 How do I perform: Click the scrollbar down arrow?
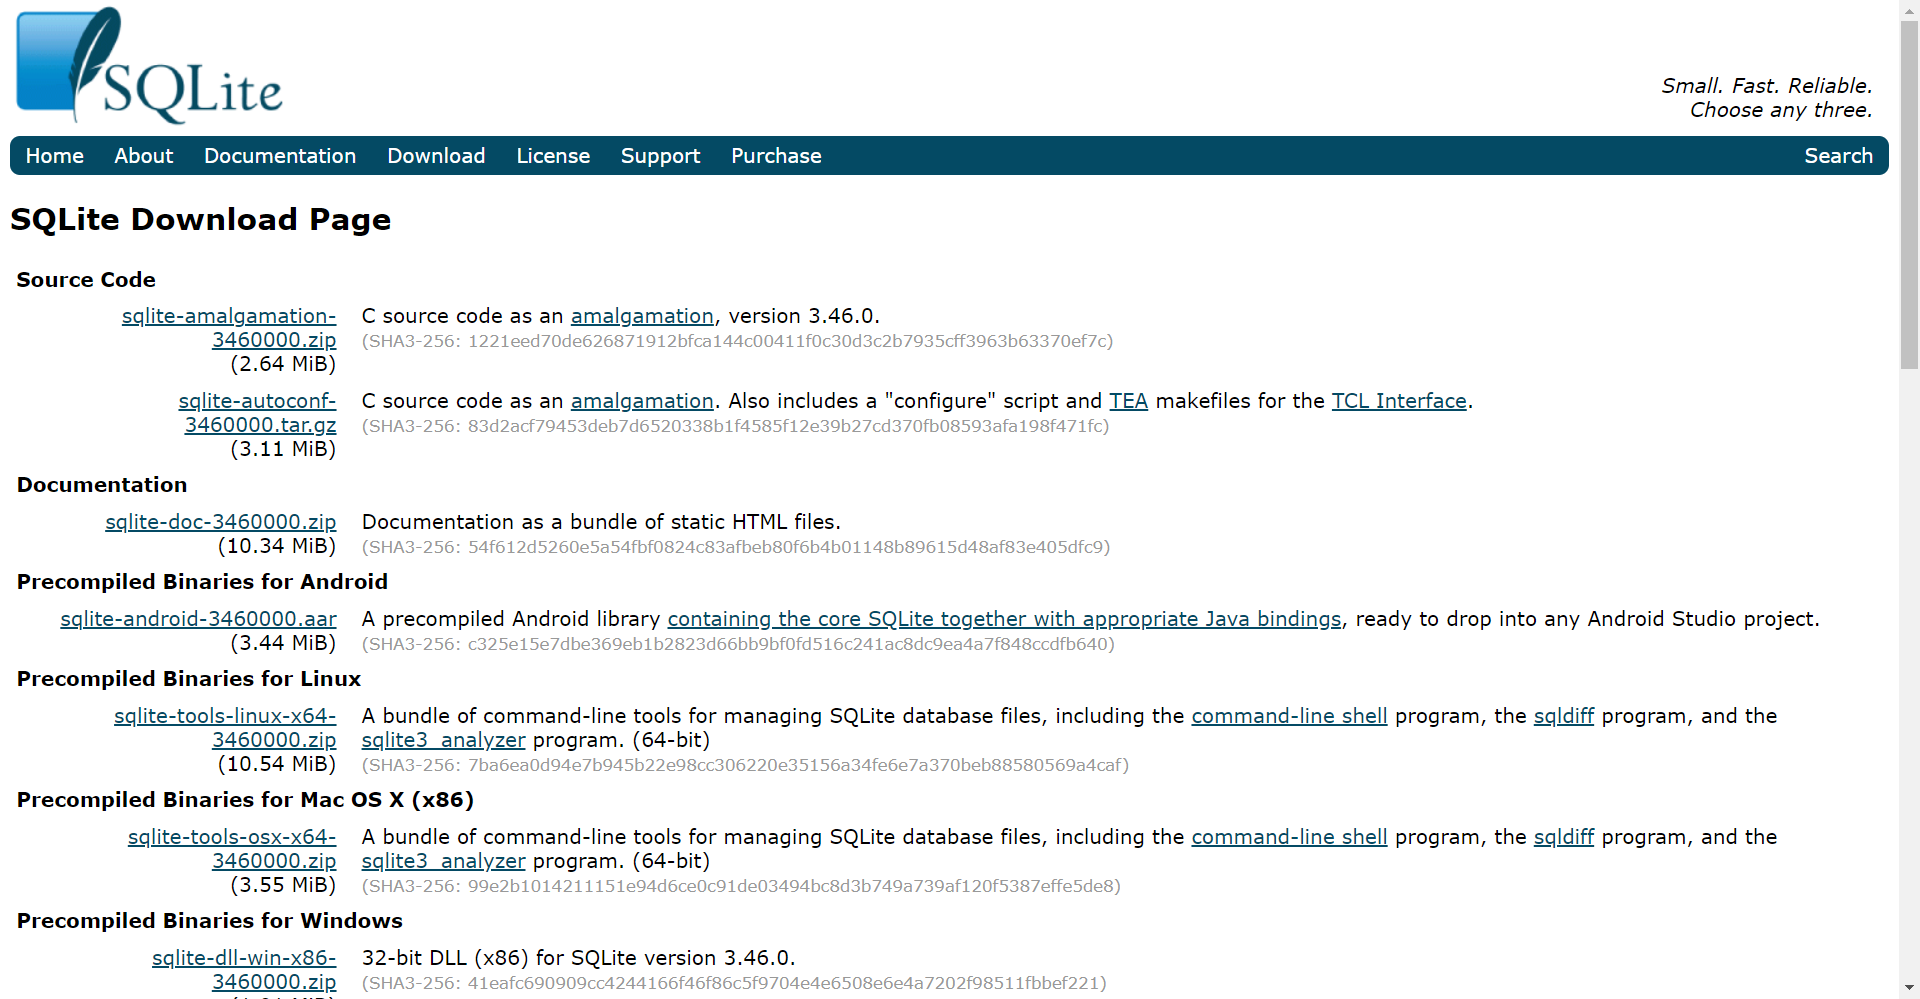(1909, 989)
